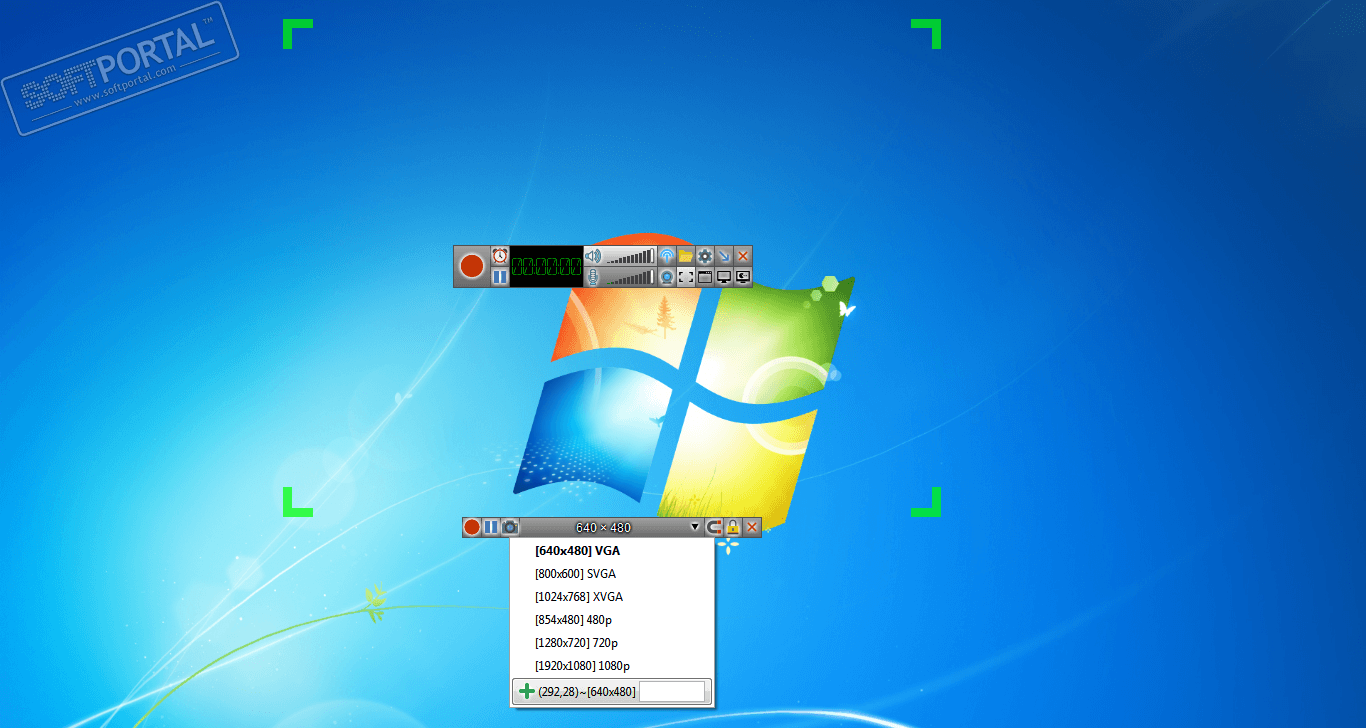Toggle the yellow padlock lock-region icon
Screen dimensions: 1366x728
[x=733, y=527]
